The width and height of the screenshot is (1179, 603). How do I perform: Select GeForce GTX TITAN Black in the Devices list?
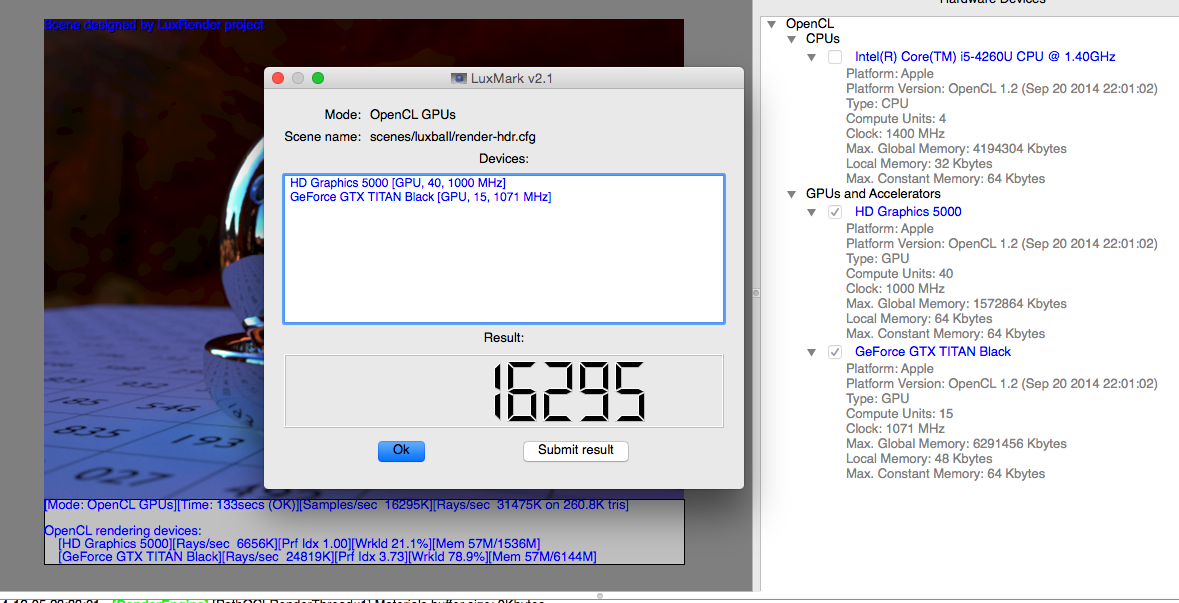[x=420, y=197]
